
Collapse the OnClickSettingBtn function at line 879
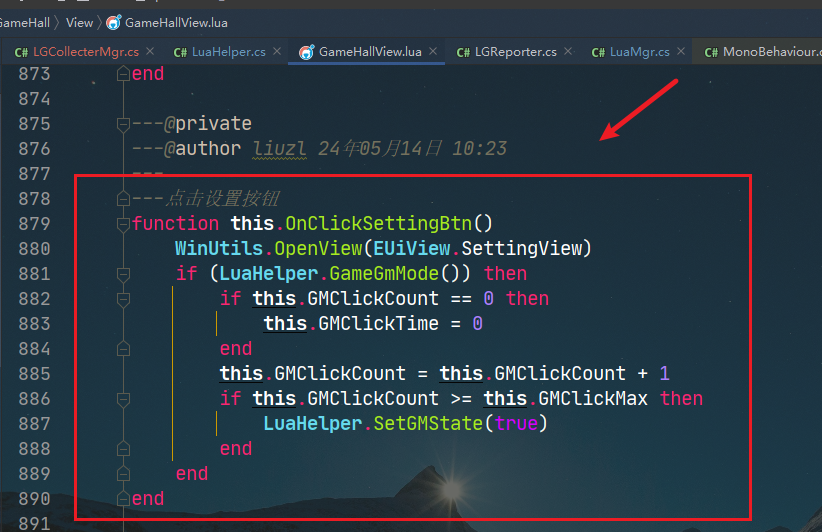click(x=123, y=223)
